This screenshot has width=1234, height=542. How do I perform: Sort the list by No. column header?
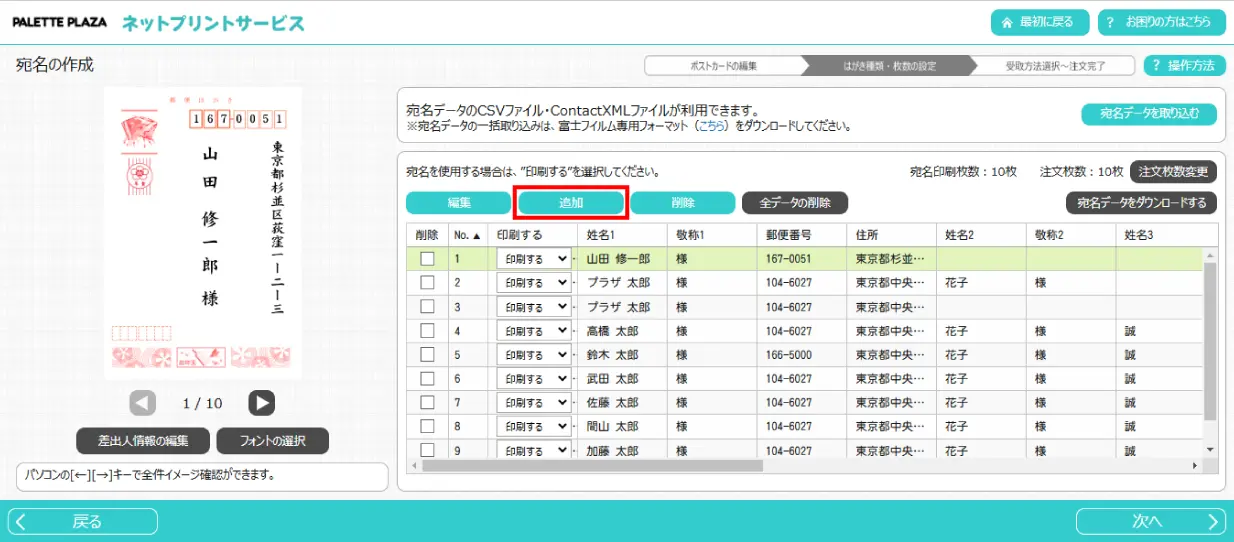tap(466, 235)
